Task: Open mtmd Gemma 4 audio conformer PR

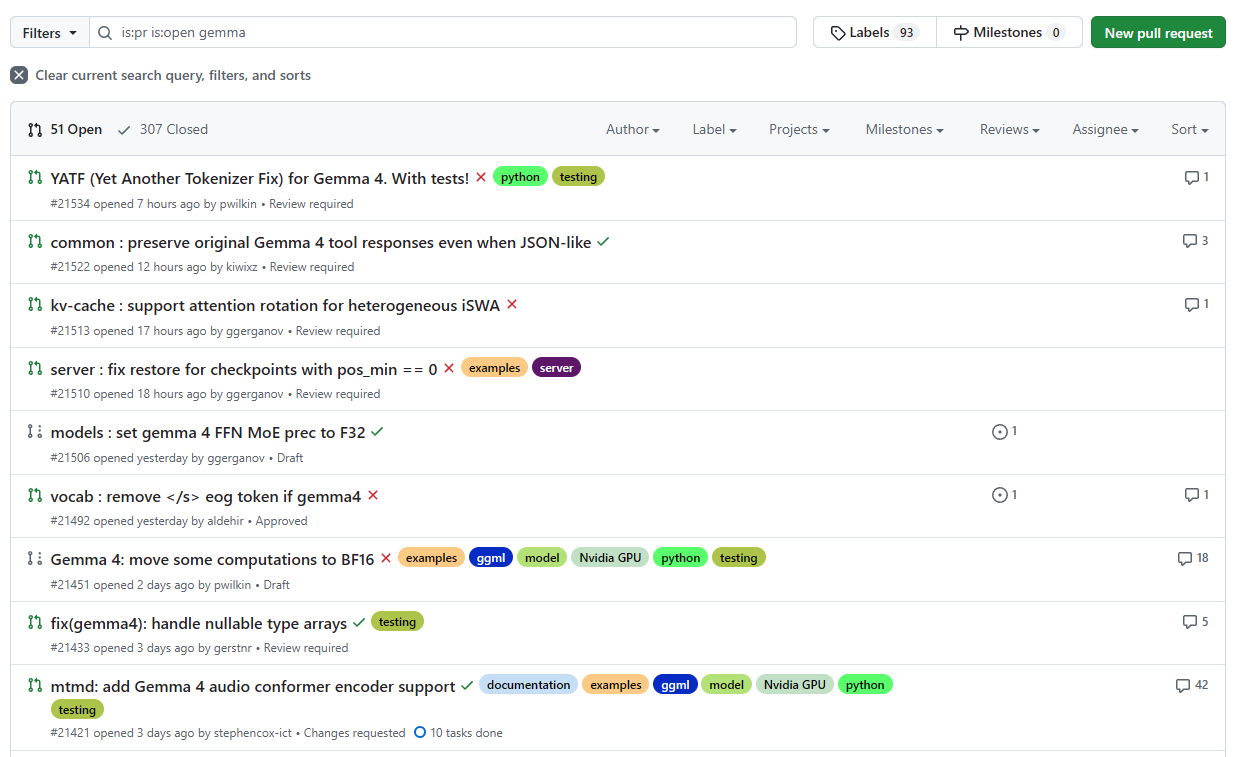Action: pos(253,686)
